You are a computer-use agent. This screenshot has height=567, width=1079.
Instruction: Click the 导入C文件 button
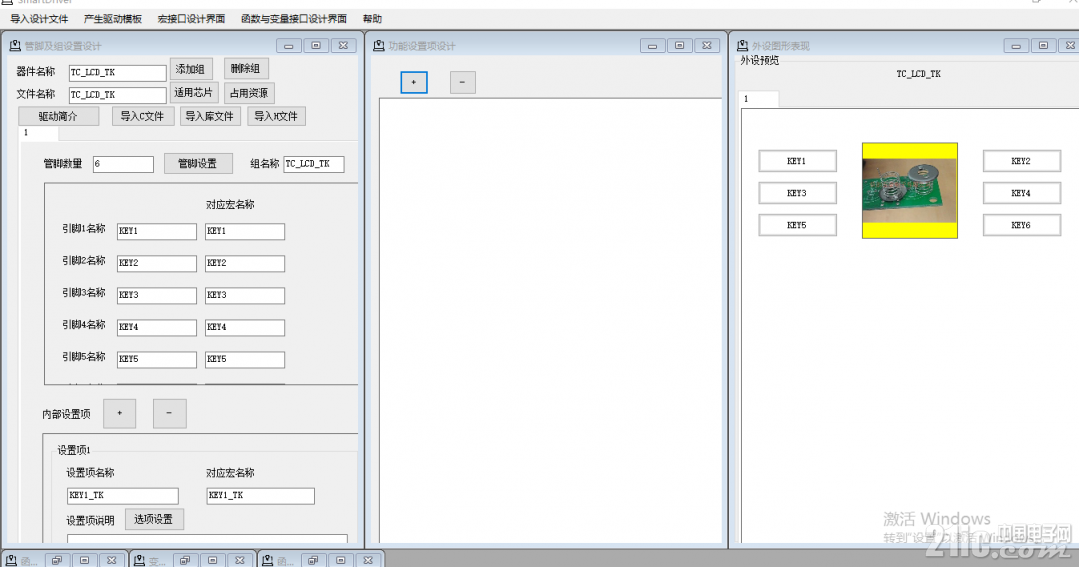(142, 116)
